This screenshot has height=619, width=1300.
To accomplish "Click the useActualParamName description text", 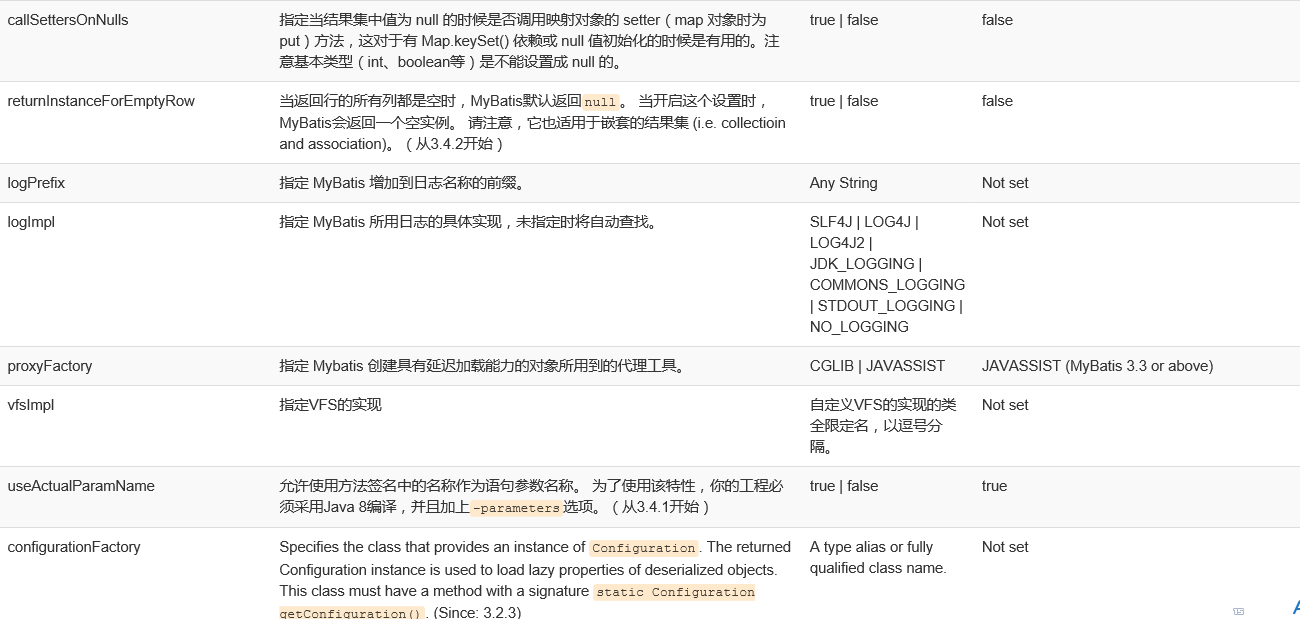I will point(531,496).
